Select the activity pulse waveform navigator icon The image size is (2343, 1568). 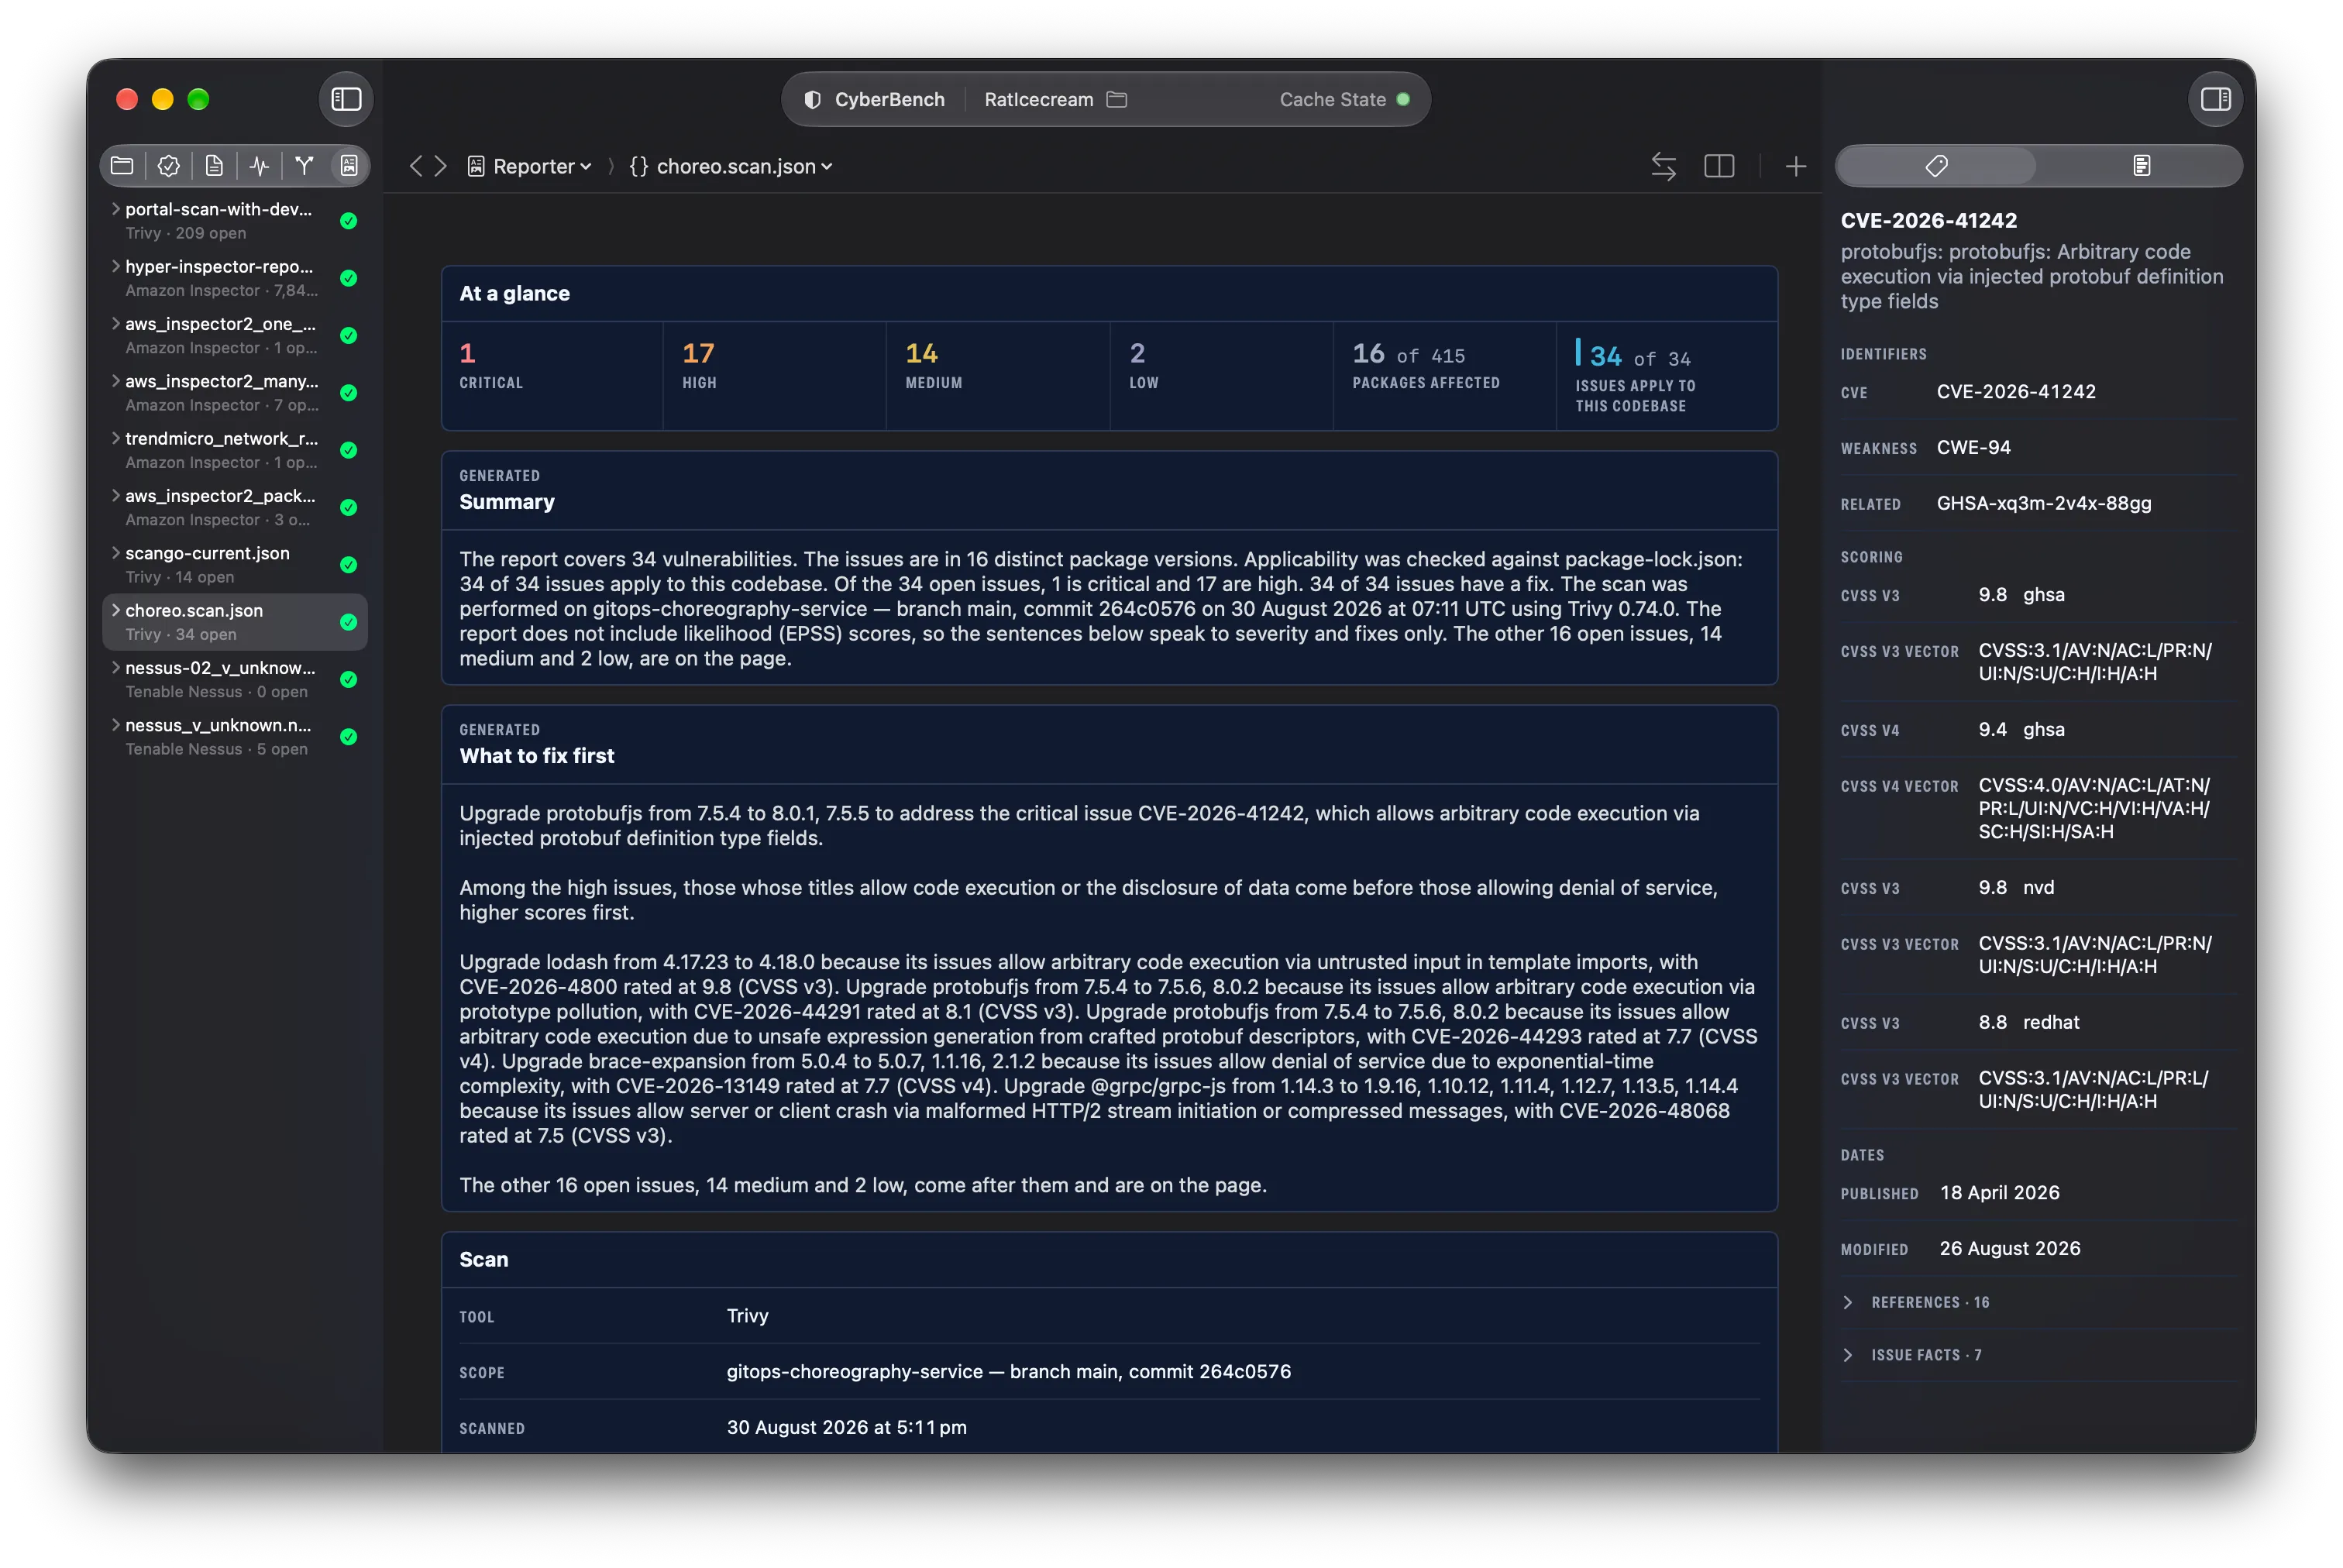tap(259, 166)
